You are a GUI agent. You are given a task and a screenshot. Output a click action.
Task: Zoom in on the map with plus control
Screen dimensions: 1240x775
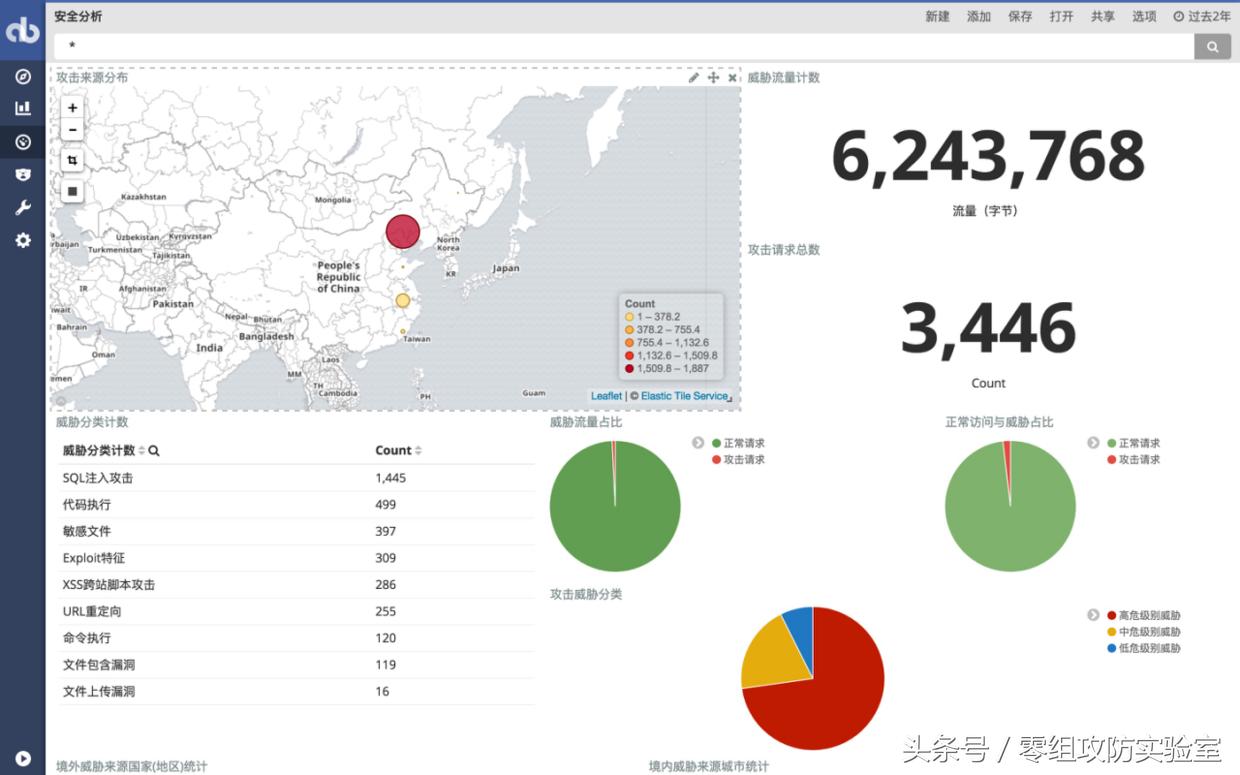click(x=71, y=107)
